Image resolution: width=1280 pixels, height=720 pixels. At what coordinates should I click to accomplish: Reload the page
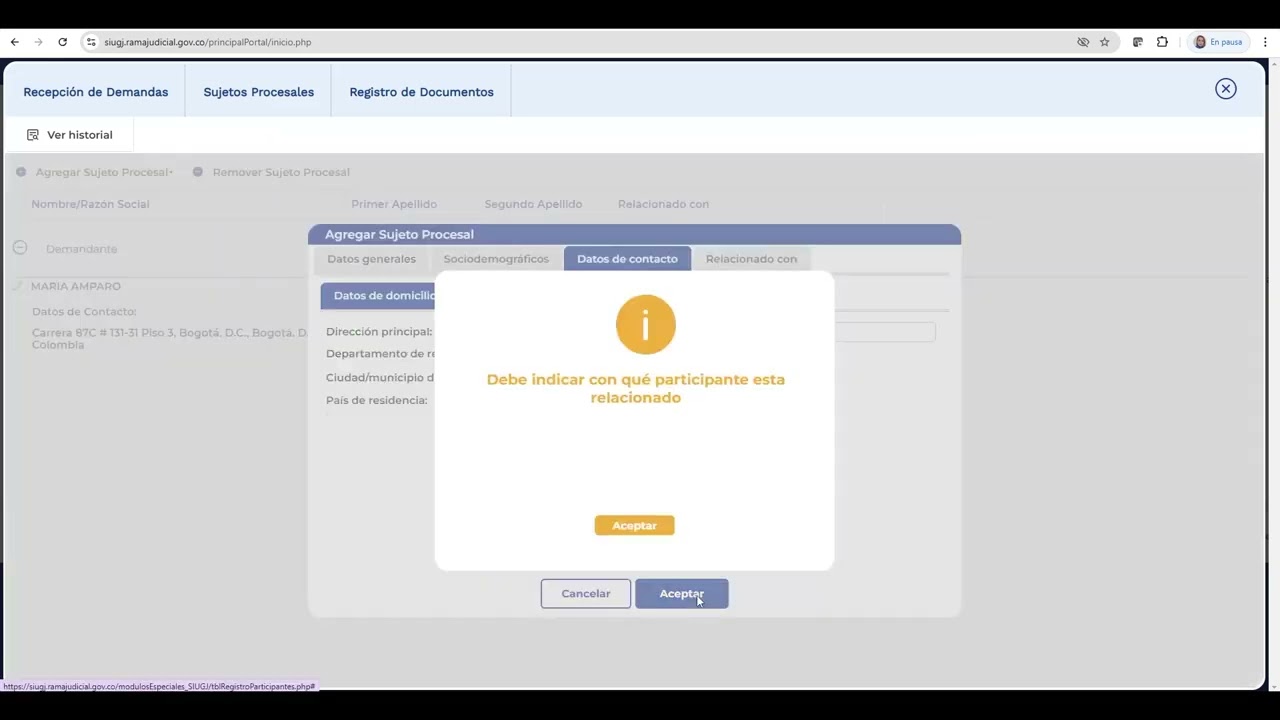(x=62, y=42)
